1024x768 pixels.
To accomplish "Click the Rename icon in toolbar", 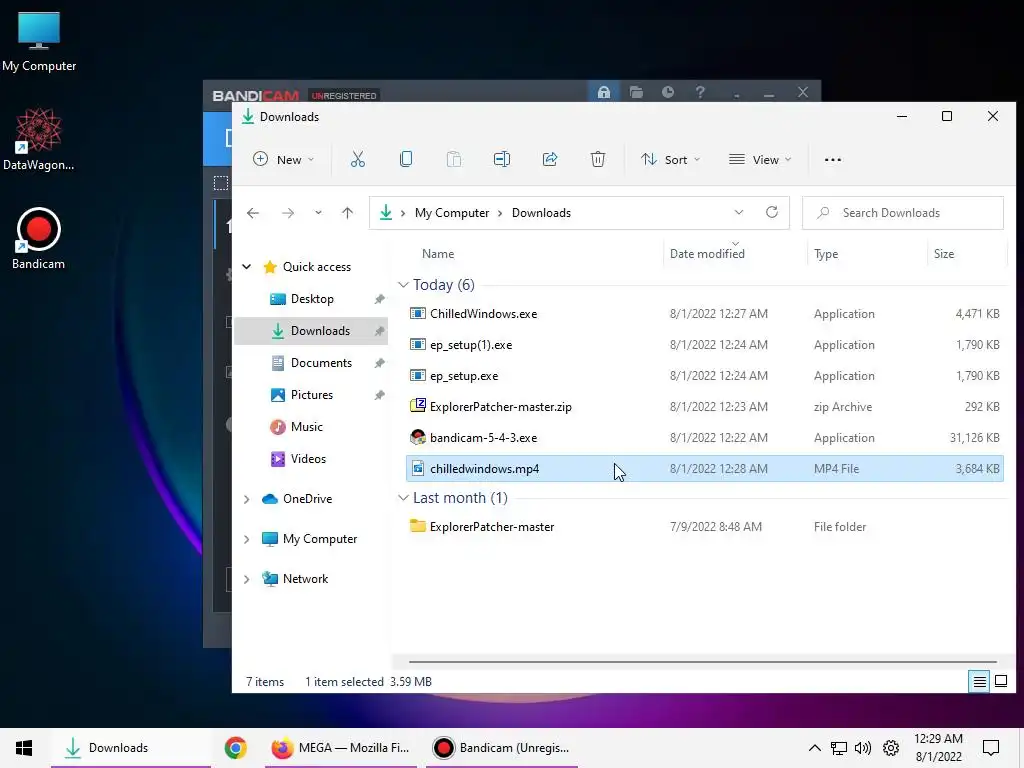I will pos(502,159).
